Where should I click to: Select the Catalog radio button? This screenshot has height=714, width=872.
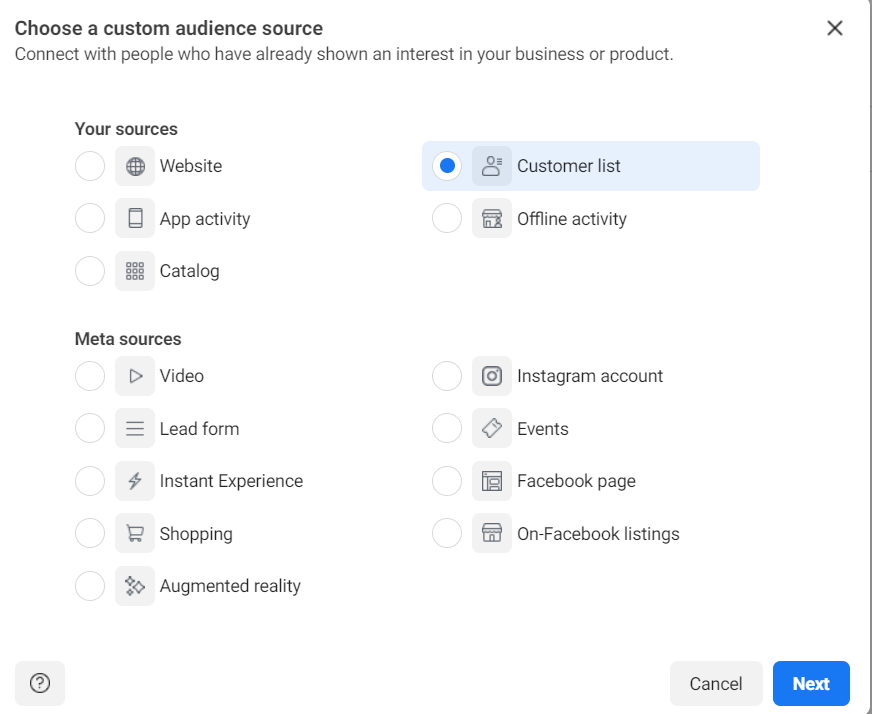(90, 271)
